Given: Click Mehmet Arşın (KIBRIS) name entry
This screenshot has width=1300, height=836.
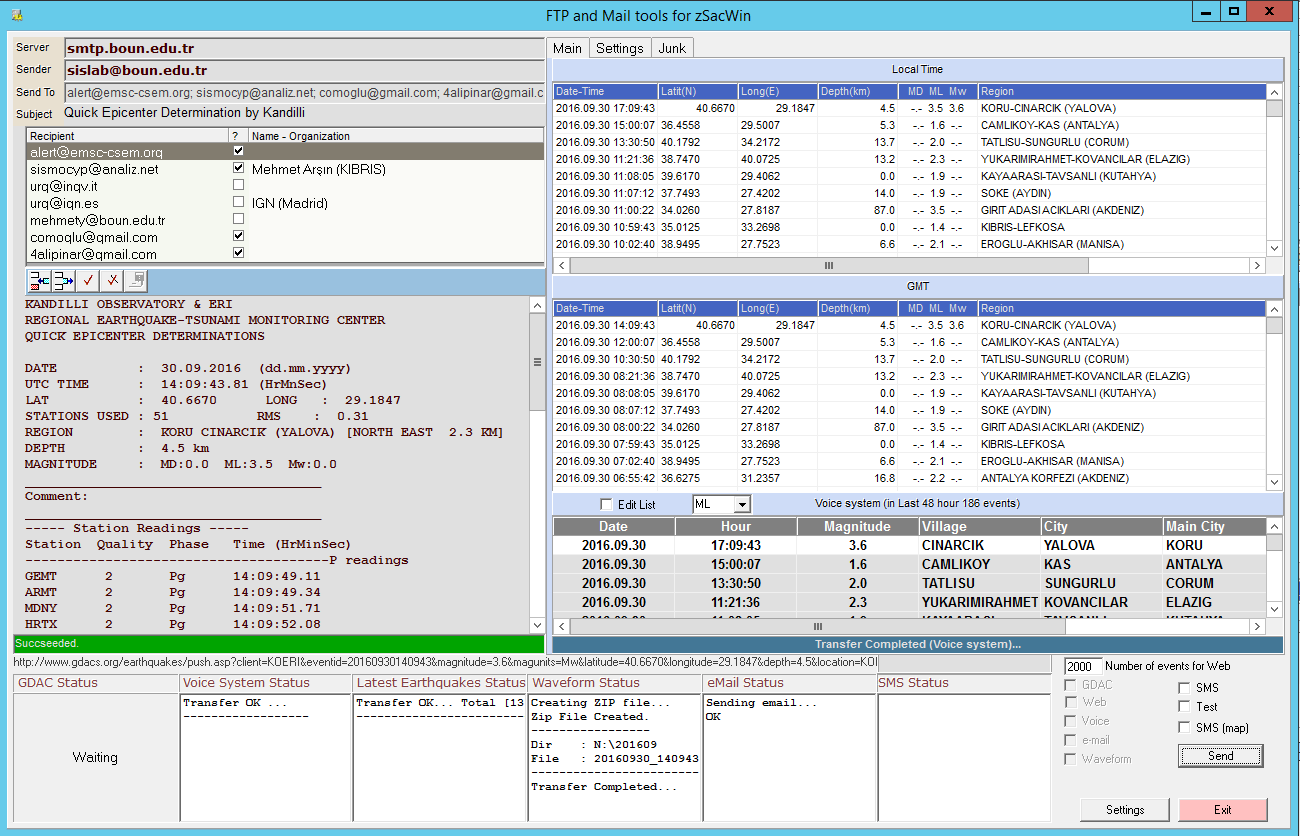Looking at the screenshot, I should (318, 169).
